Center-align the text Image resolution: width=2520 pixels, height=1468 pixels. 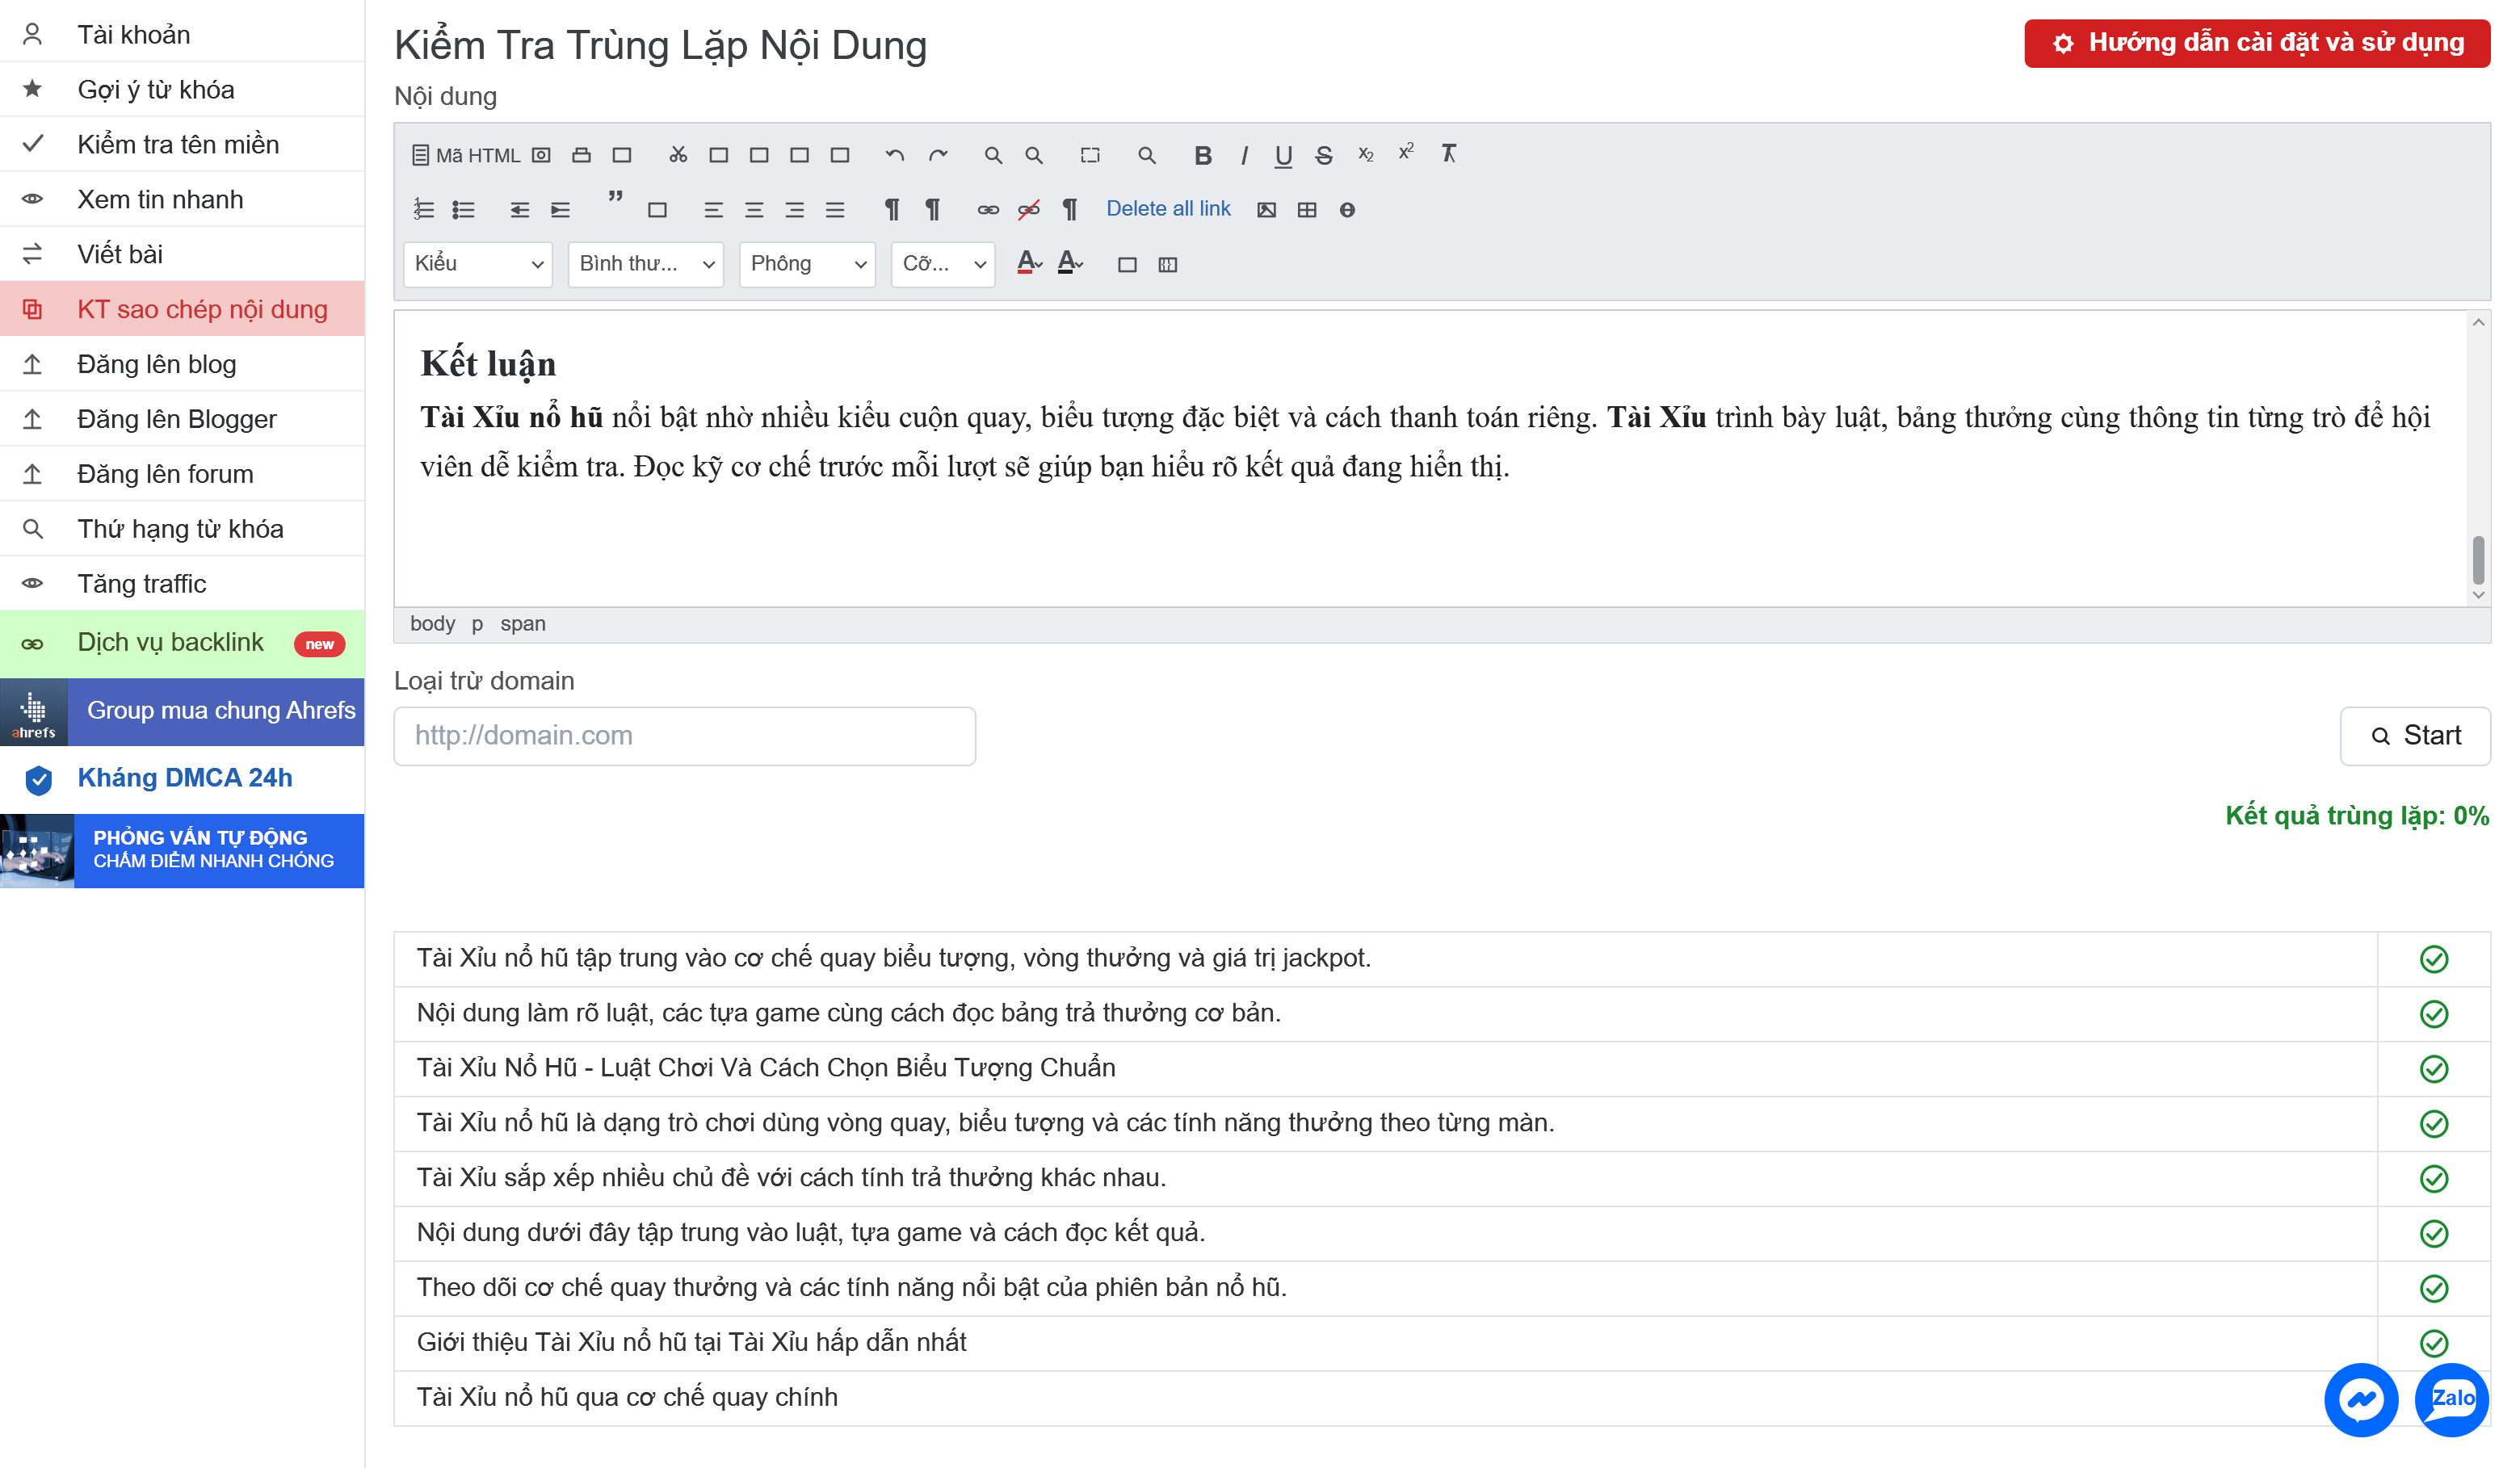click(x=754, y=210)
